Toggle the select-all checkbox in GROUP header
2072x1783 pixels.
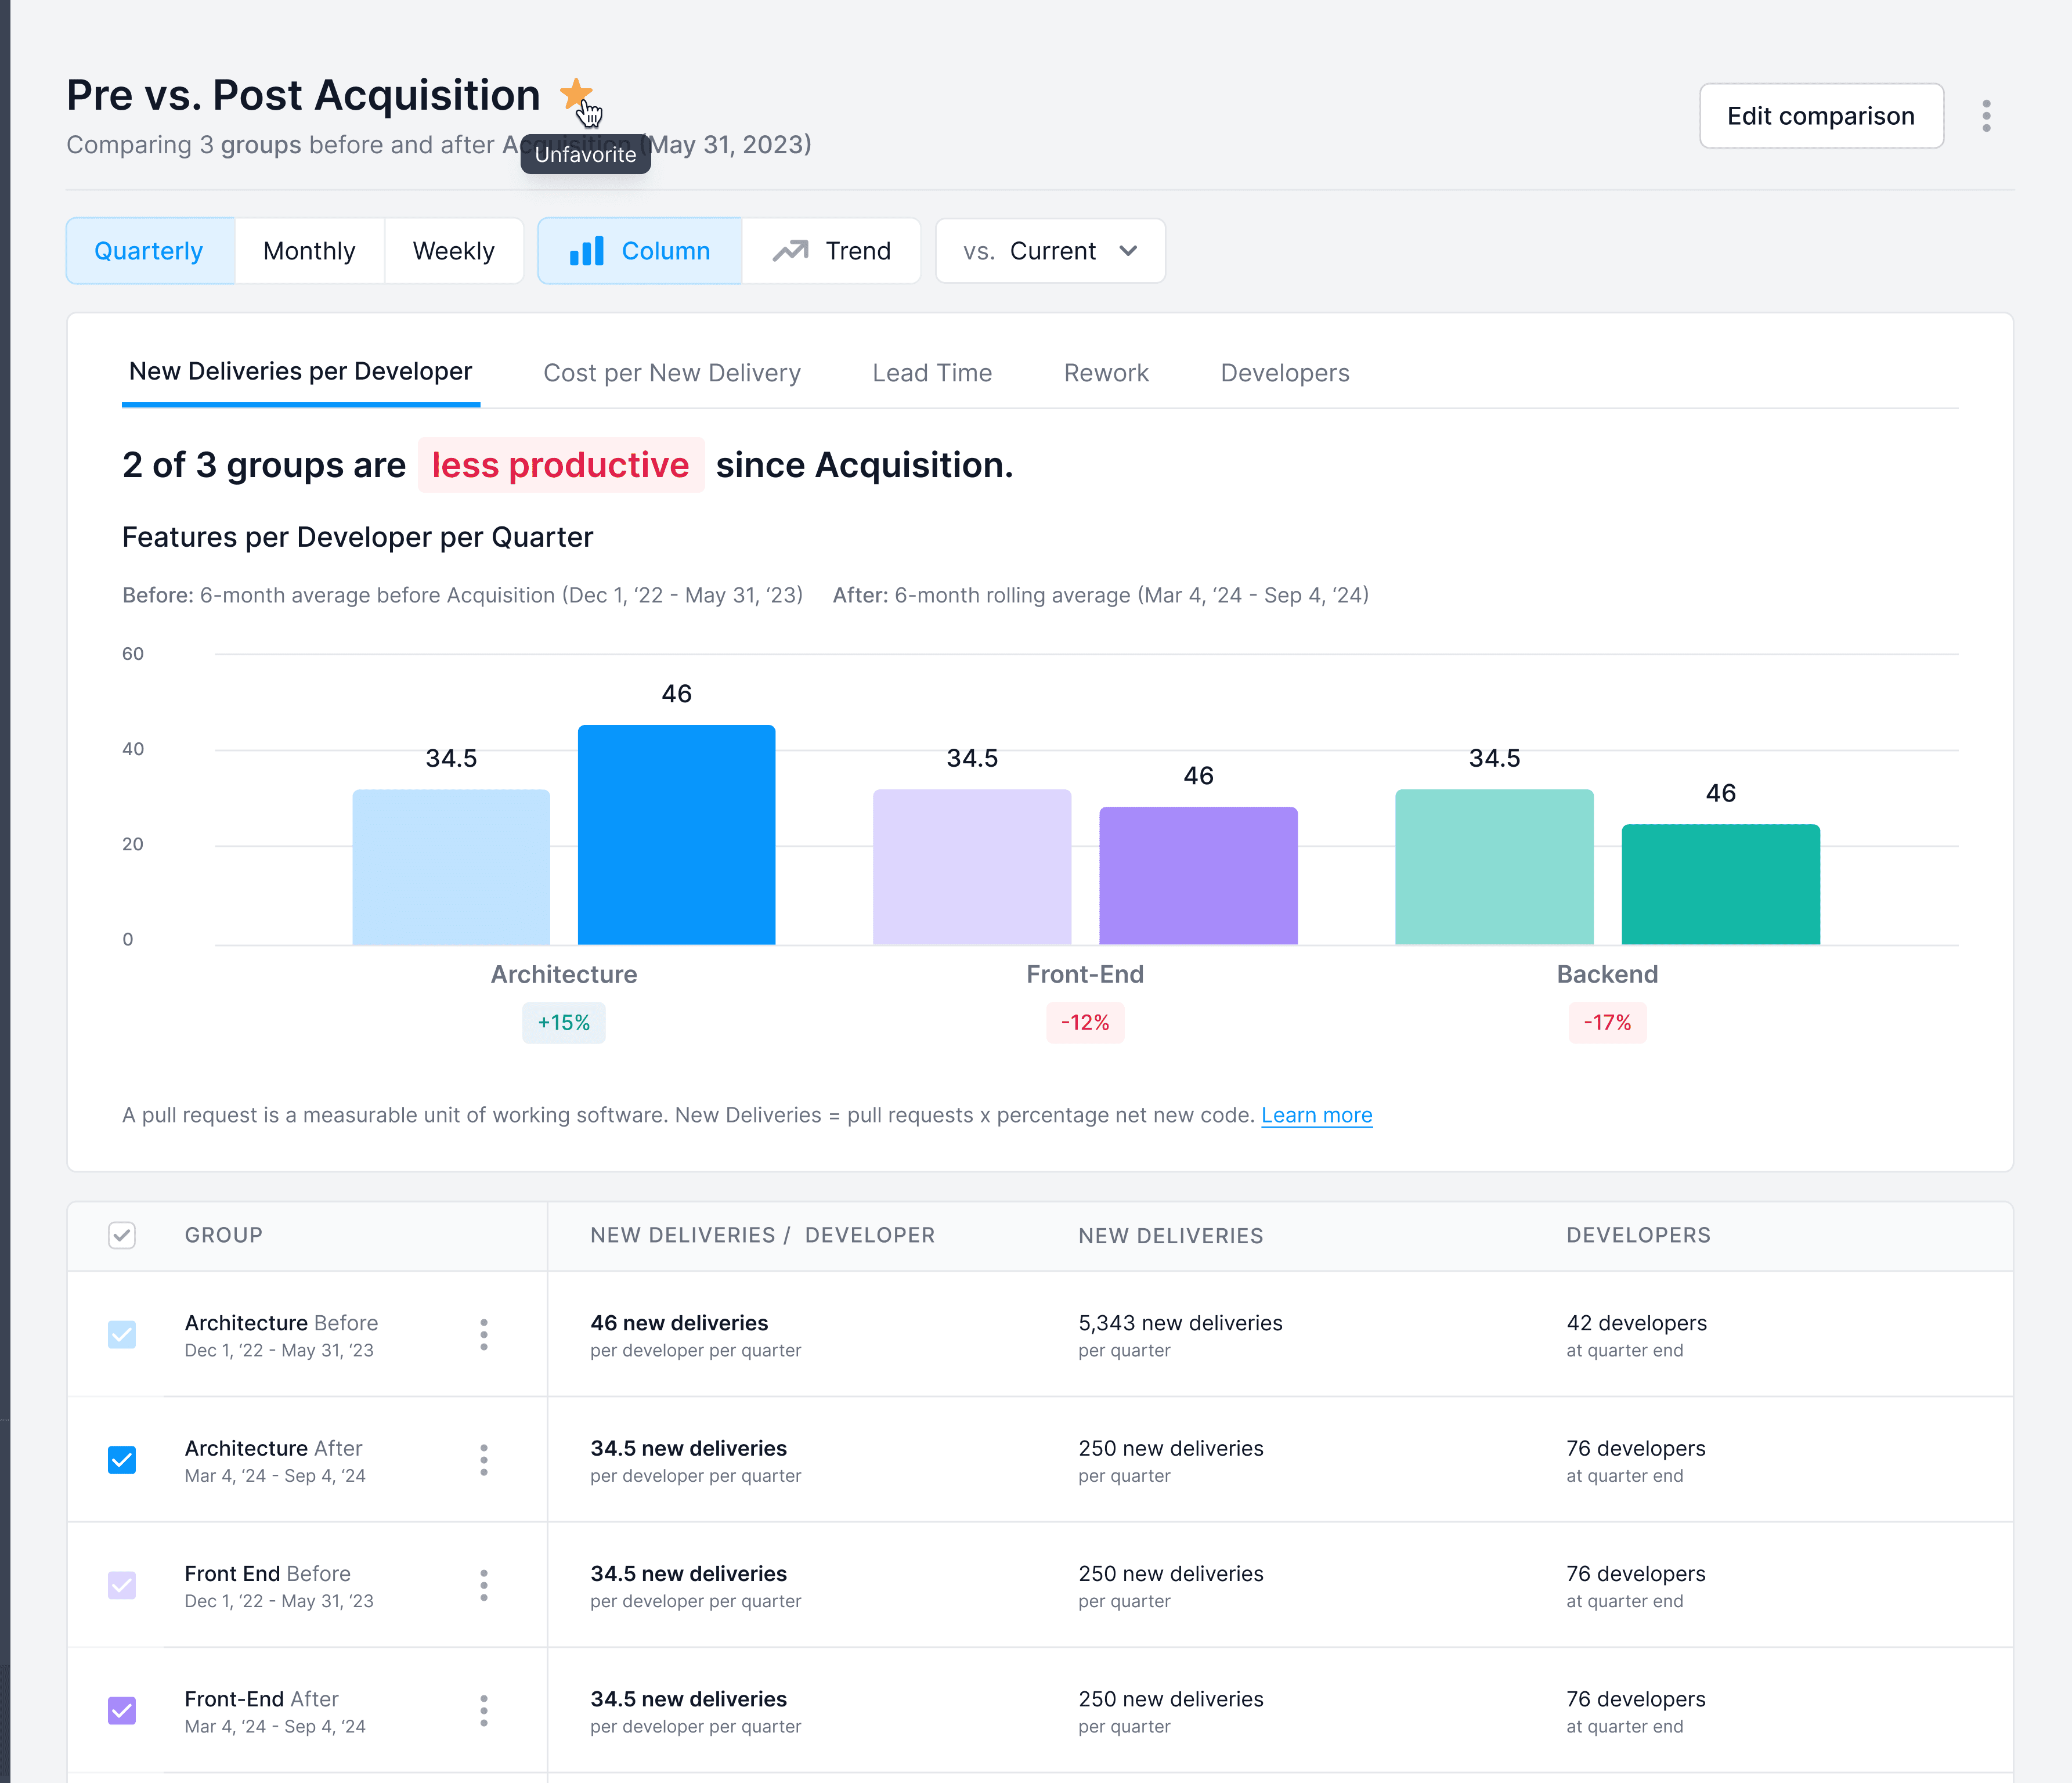(x=122, y=1236)
